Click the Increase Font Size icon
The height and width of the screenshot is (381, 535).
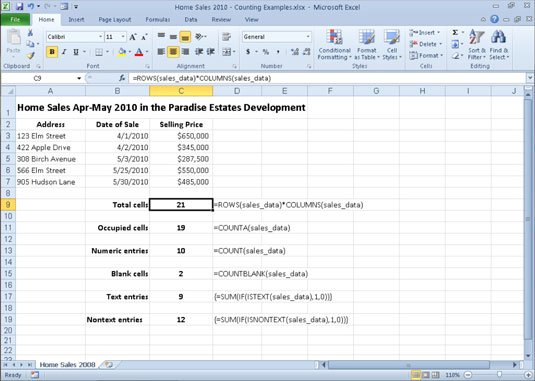click(x=133, y=37)
